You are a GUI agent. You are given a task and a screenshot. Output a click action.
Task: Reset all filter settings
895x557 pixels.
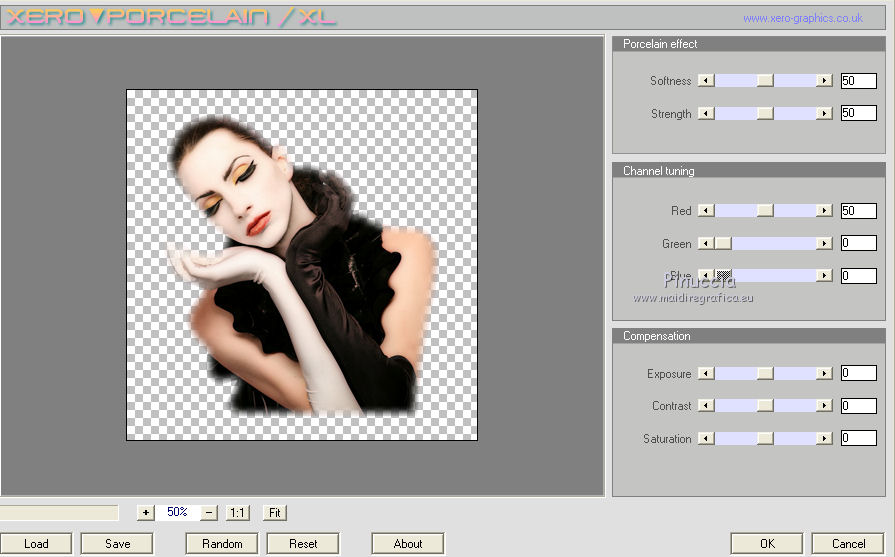tap(302, 544)
